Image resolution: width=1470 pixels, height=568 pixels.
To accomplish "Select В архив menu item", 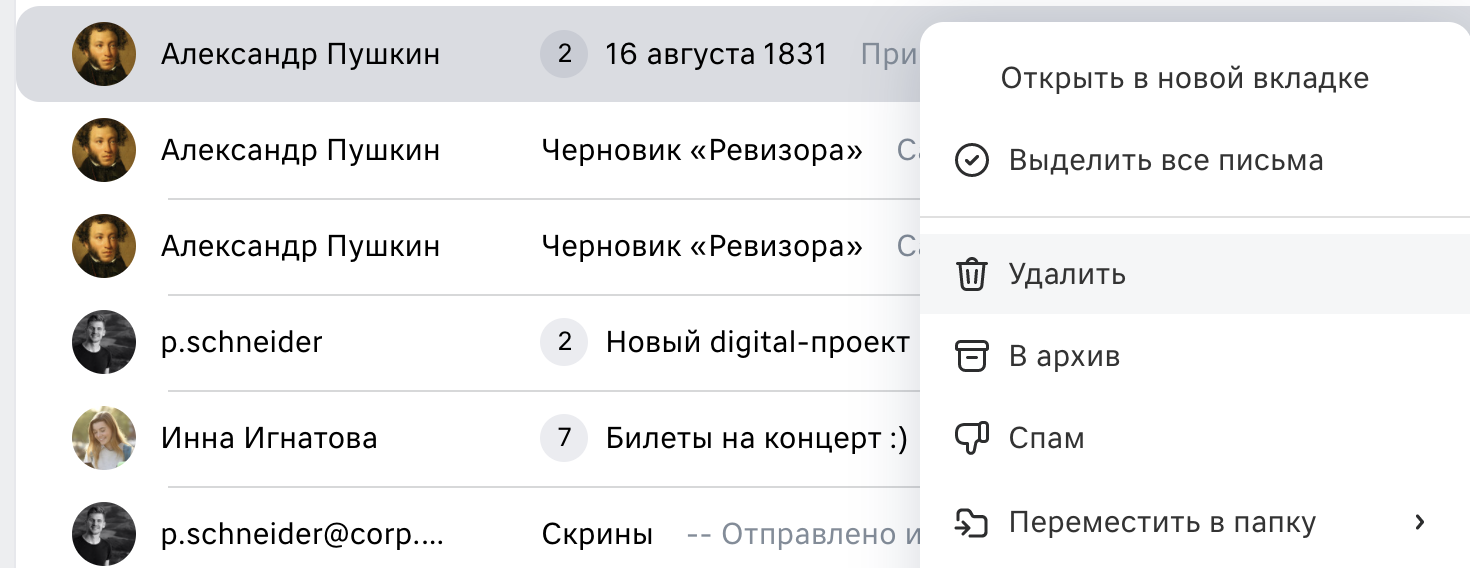I will click(x=1064, y=356).
